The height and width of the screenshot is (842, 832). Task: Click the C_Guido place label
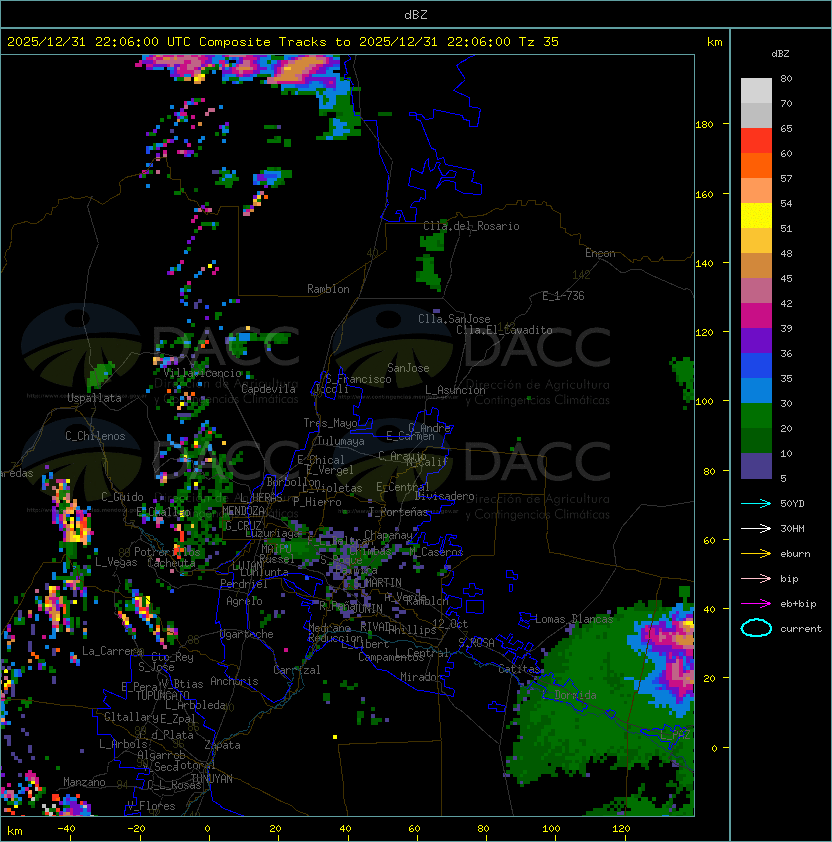tap(122, 496)
